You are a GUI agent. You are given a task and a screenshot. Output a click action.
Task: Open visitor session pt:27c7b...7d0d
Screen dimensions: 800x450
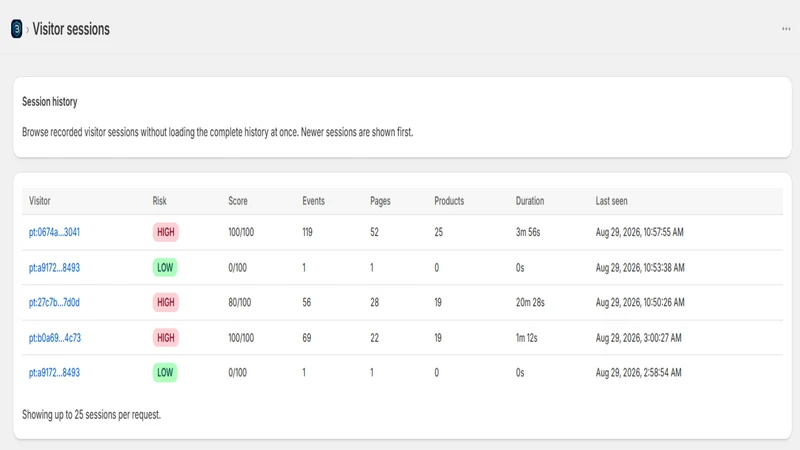click(54, 303)
